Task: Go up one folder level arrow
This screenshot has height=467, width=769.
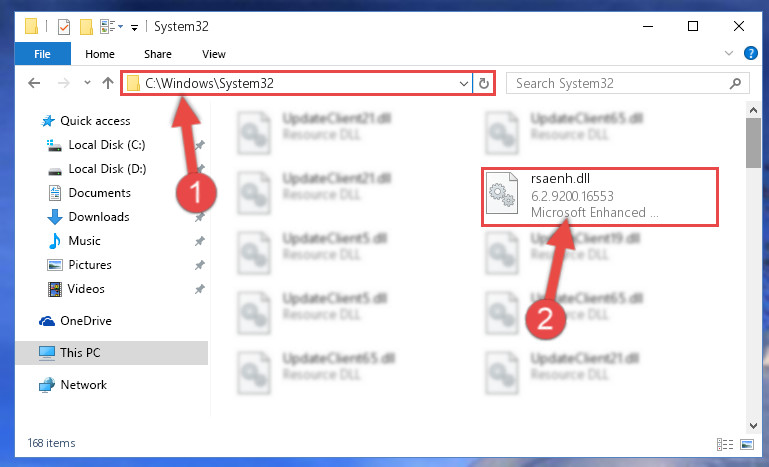Action: pos(108,83)
